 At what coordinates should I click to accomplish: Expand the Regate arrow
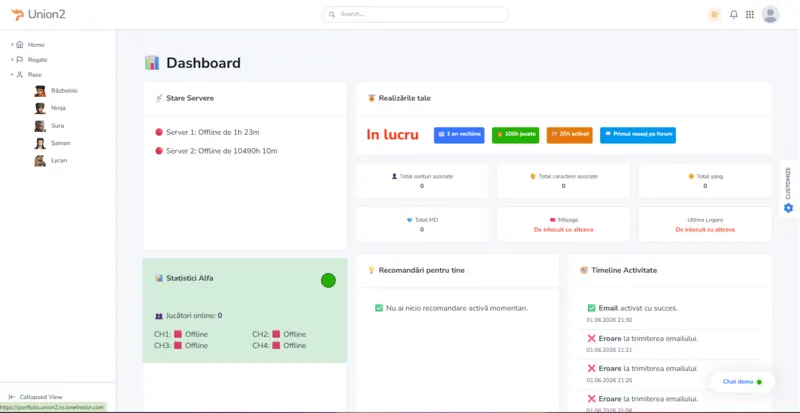pos(12,60)
